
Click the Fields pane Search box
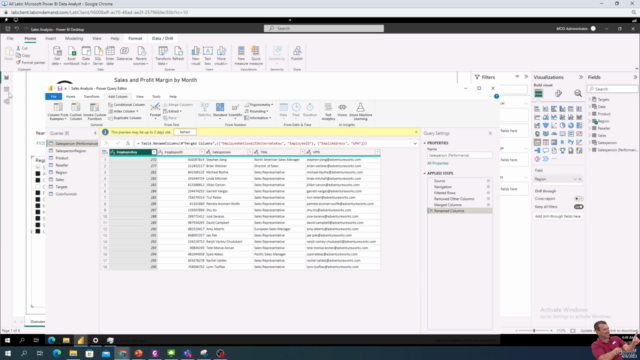612,89
